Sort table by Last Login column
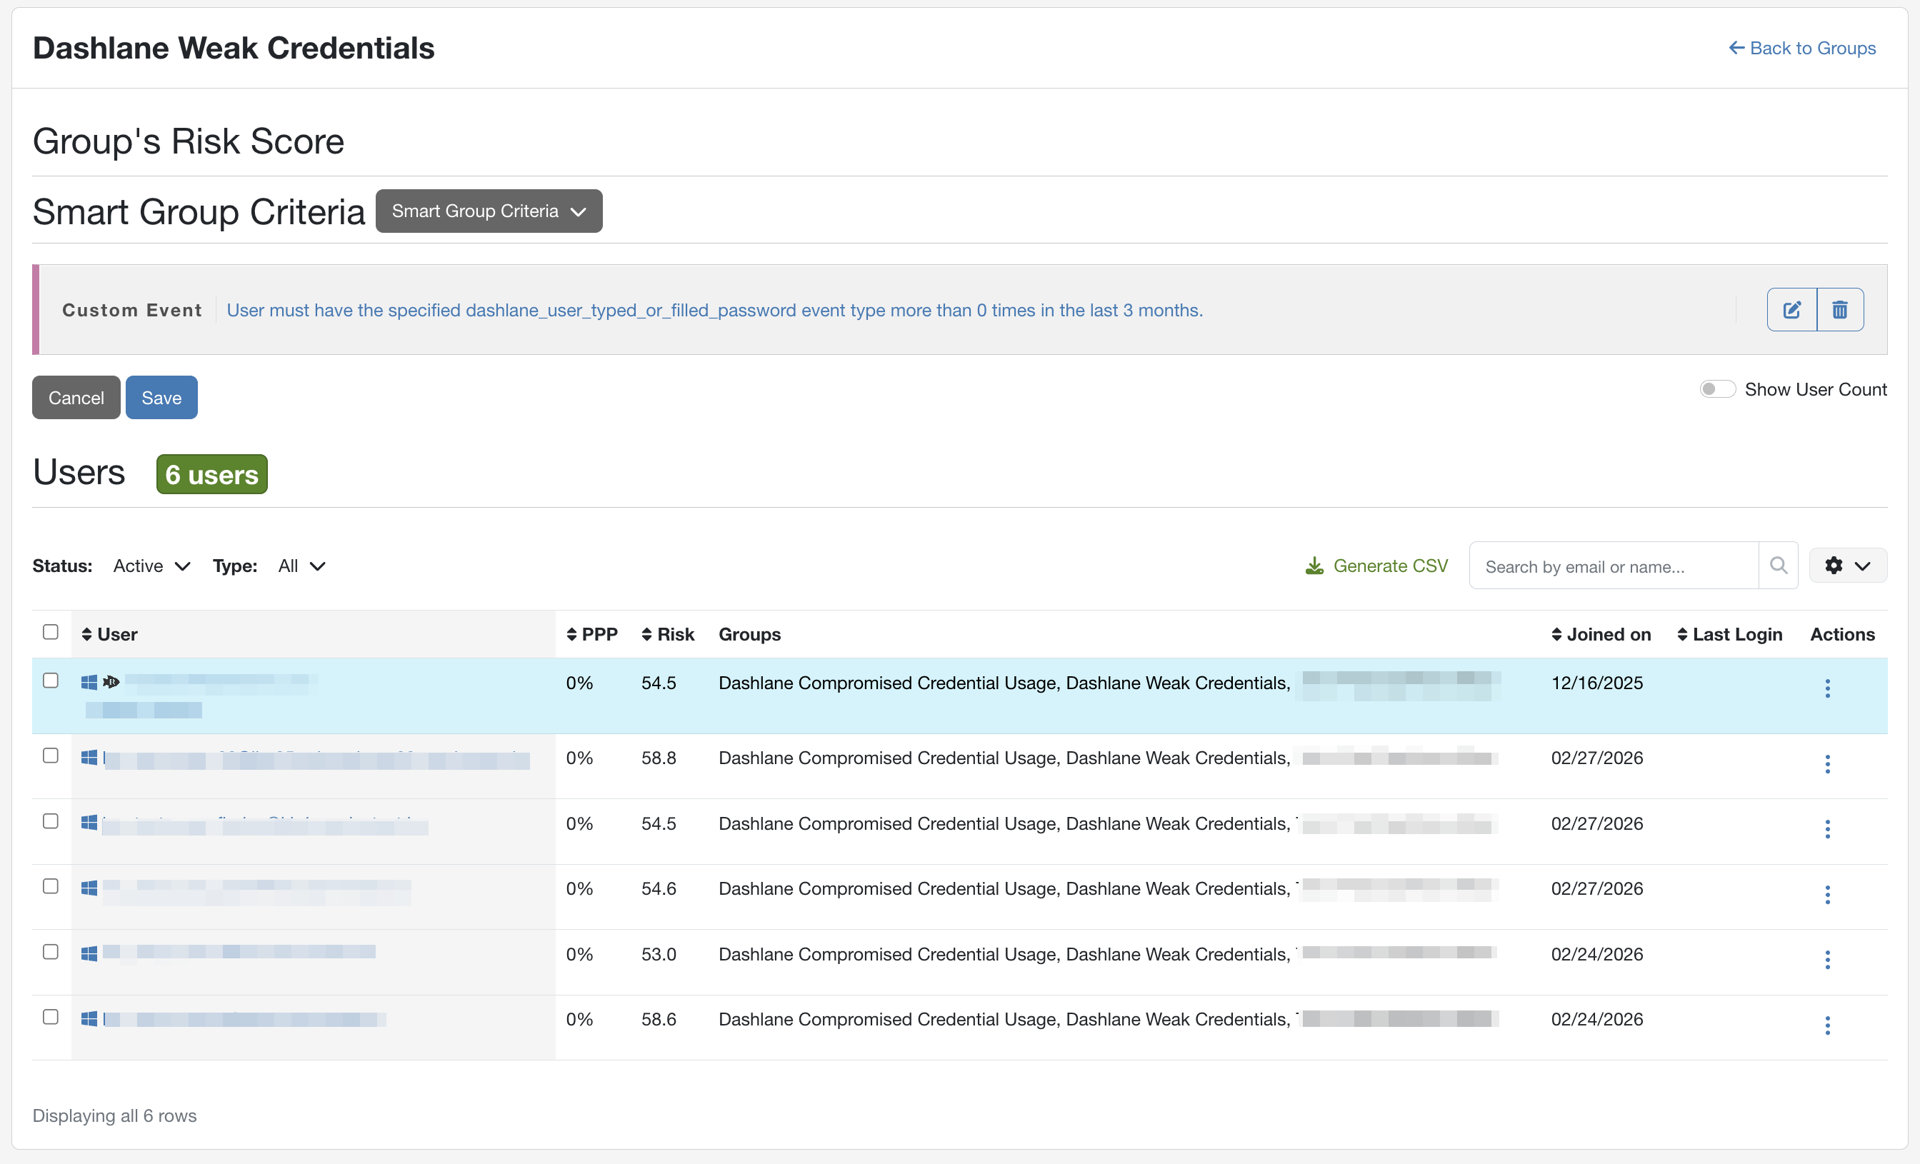Image resolution: width=1920 pixels, height=1164 pixels. (x=1730, y=634)
